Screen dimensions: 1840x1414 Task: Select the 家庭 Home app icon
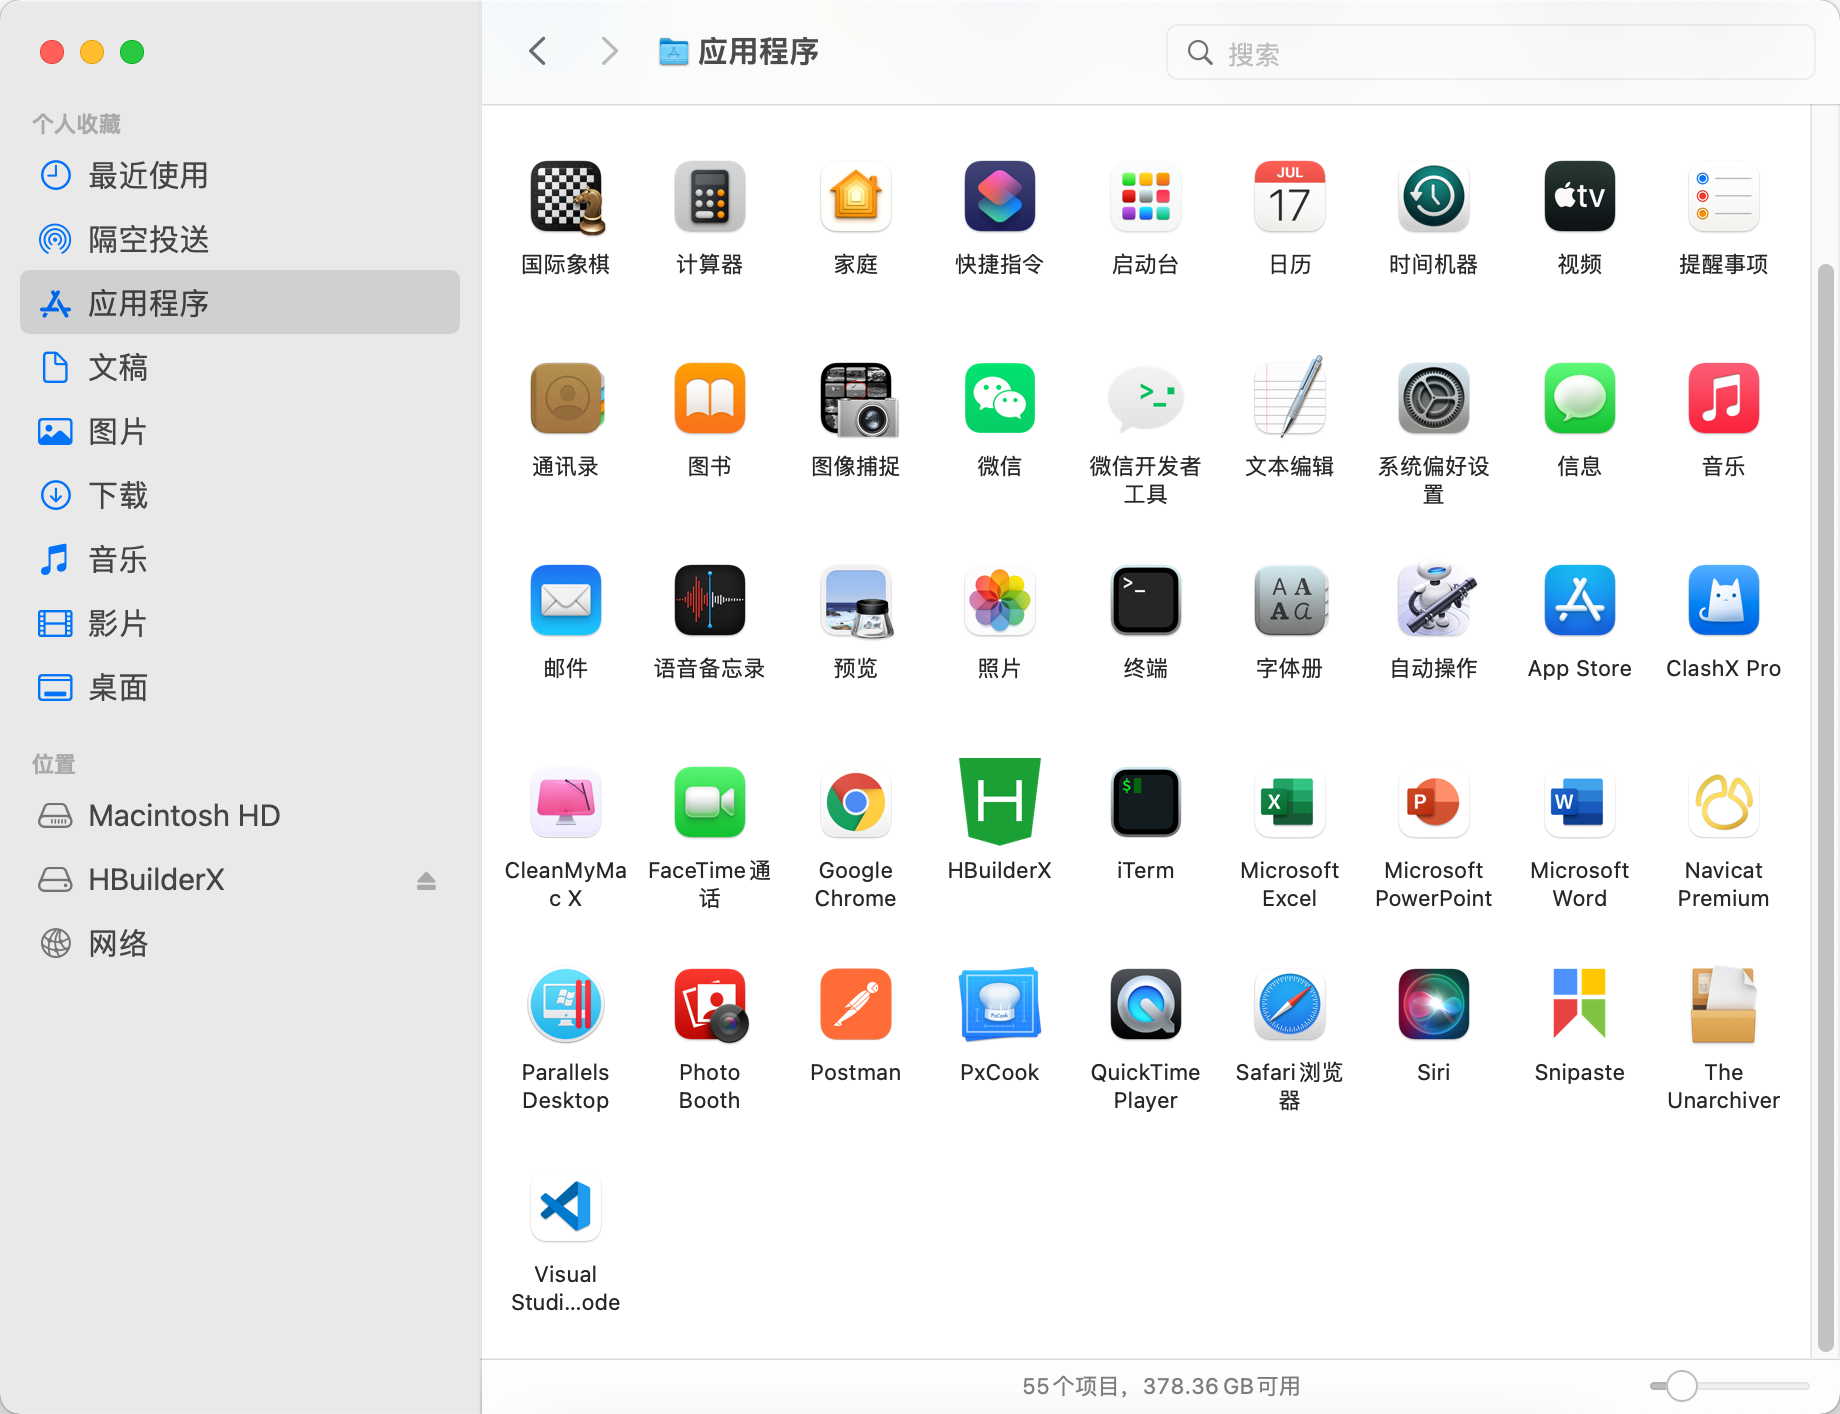click(856, 197)
